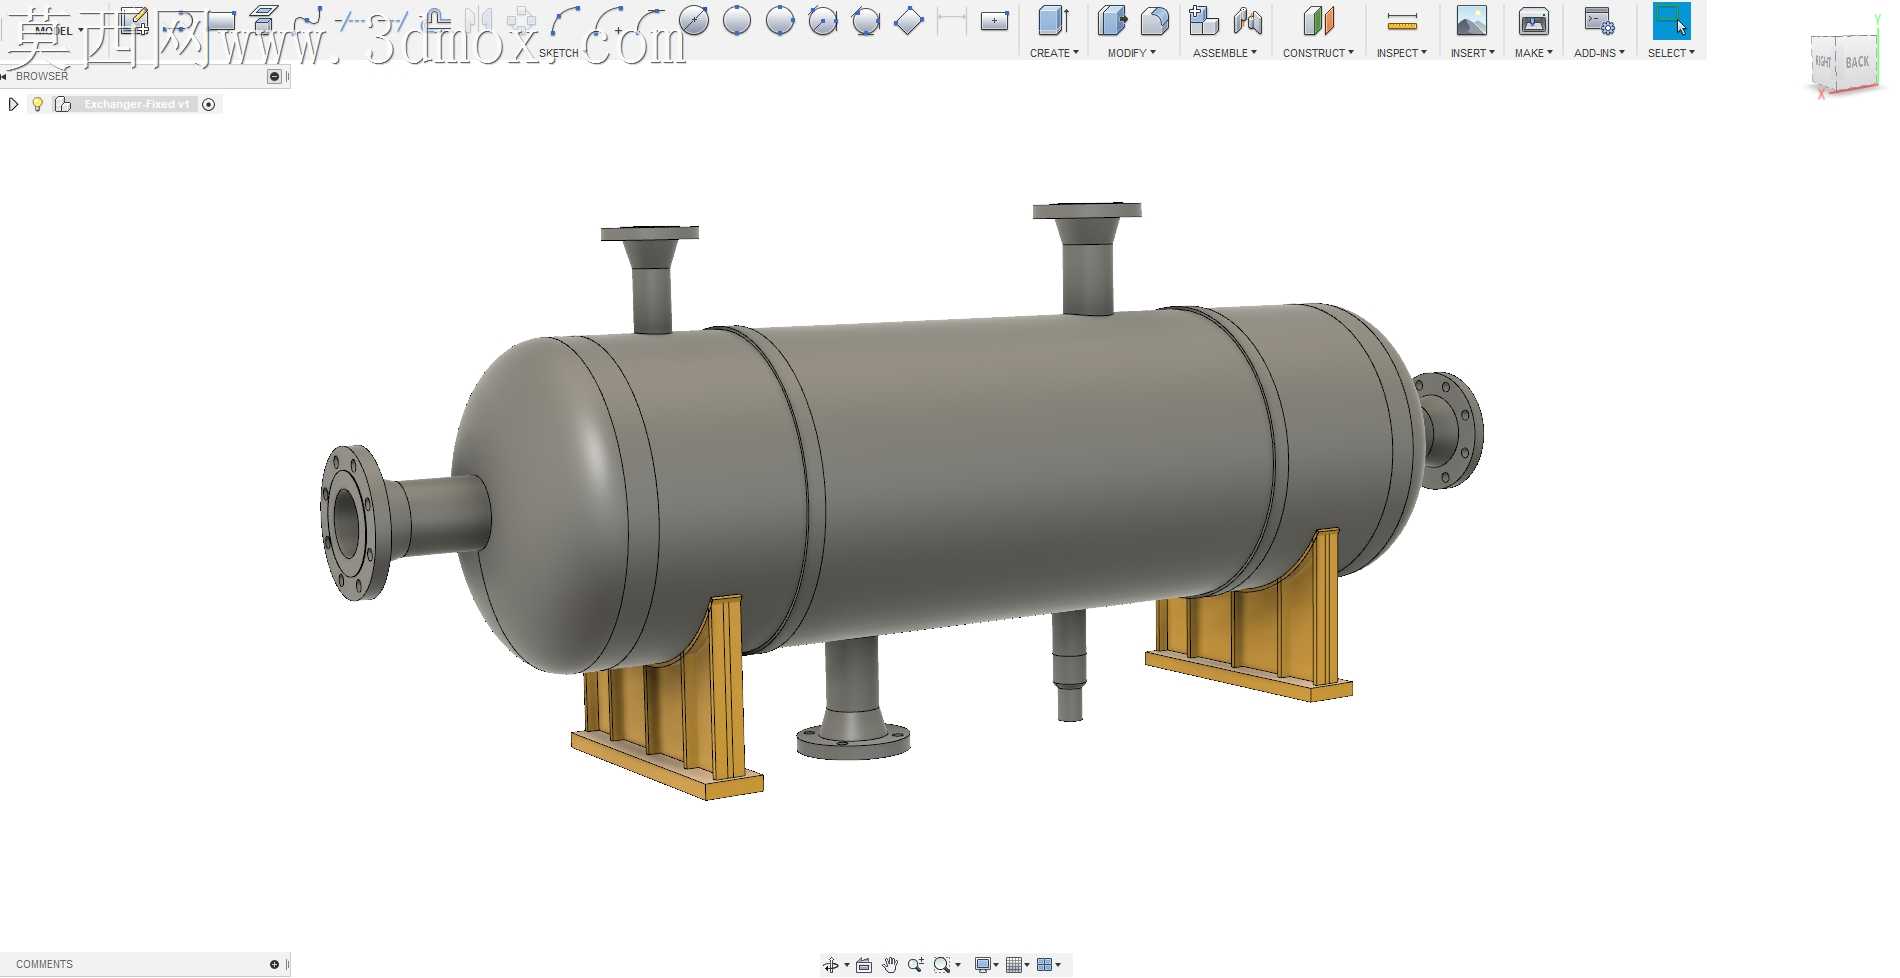Click the Fillet icon above MODIFY
This screenshot has height=978, width=1900.
1155,21
